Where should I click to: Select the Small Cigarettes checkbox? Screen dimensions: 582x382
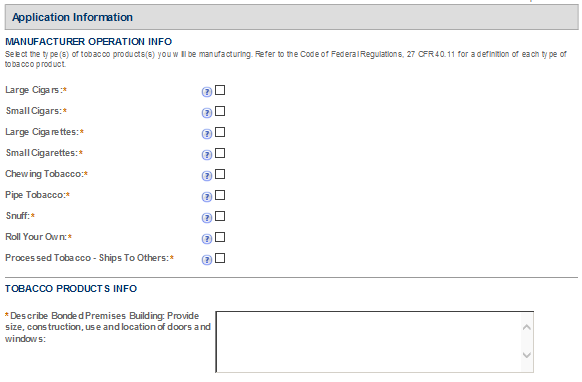(x=220, y=153)
